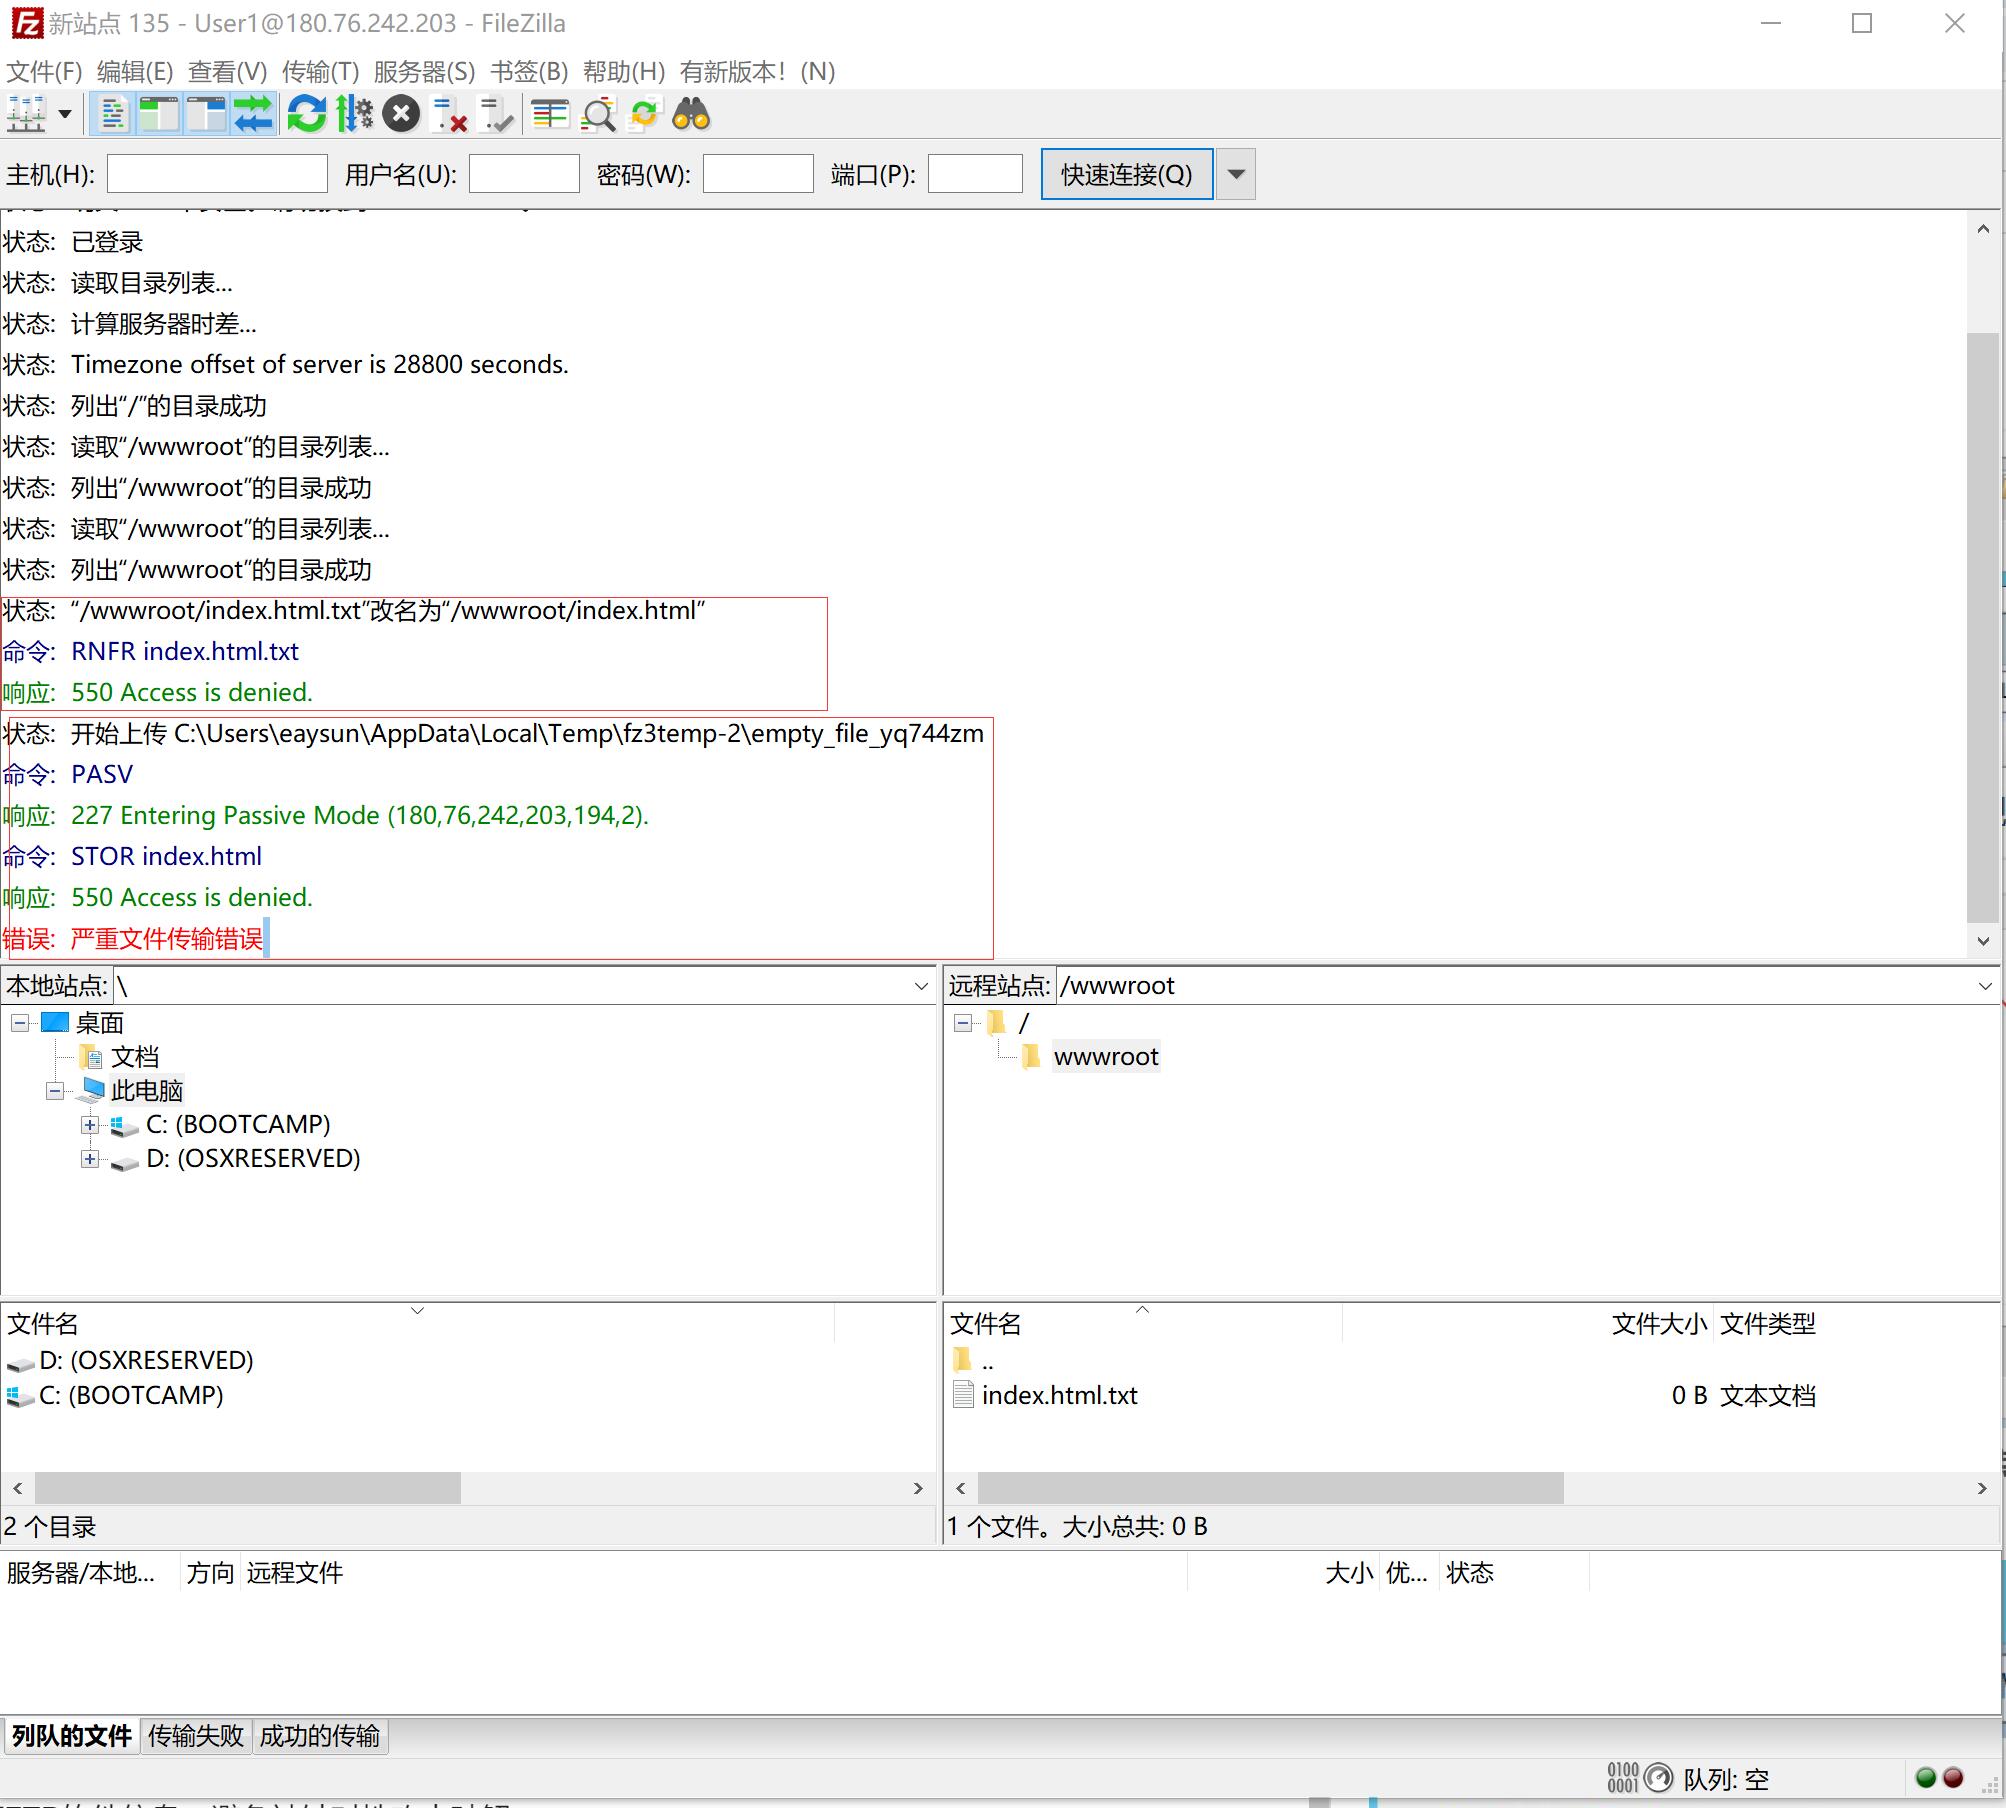The image size is (2006, 1808).
Task: Open 帮助(H) menu
Action: (624, 72)
